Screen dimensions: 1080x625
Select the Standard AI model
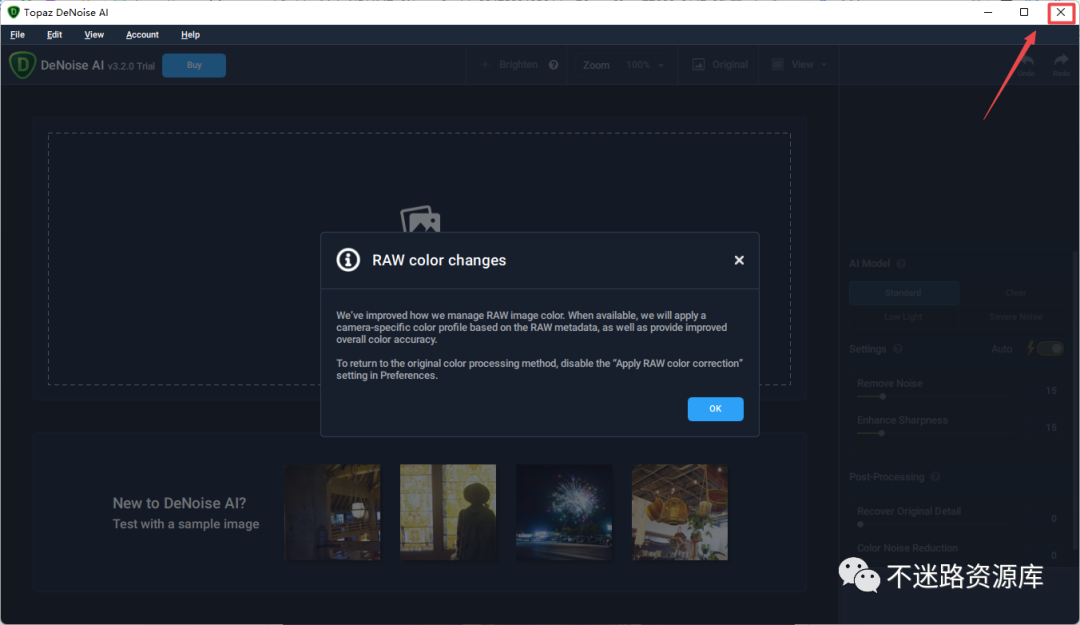903,293
